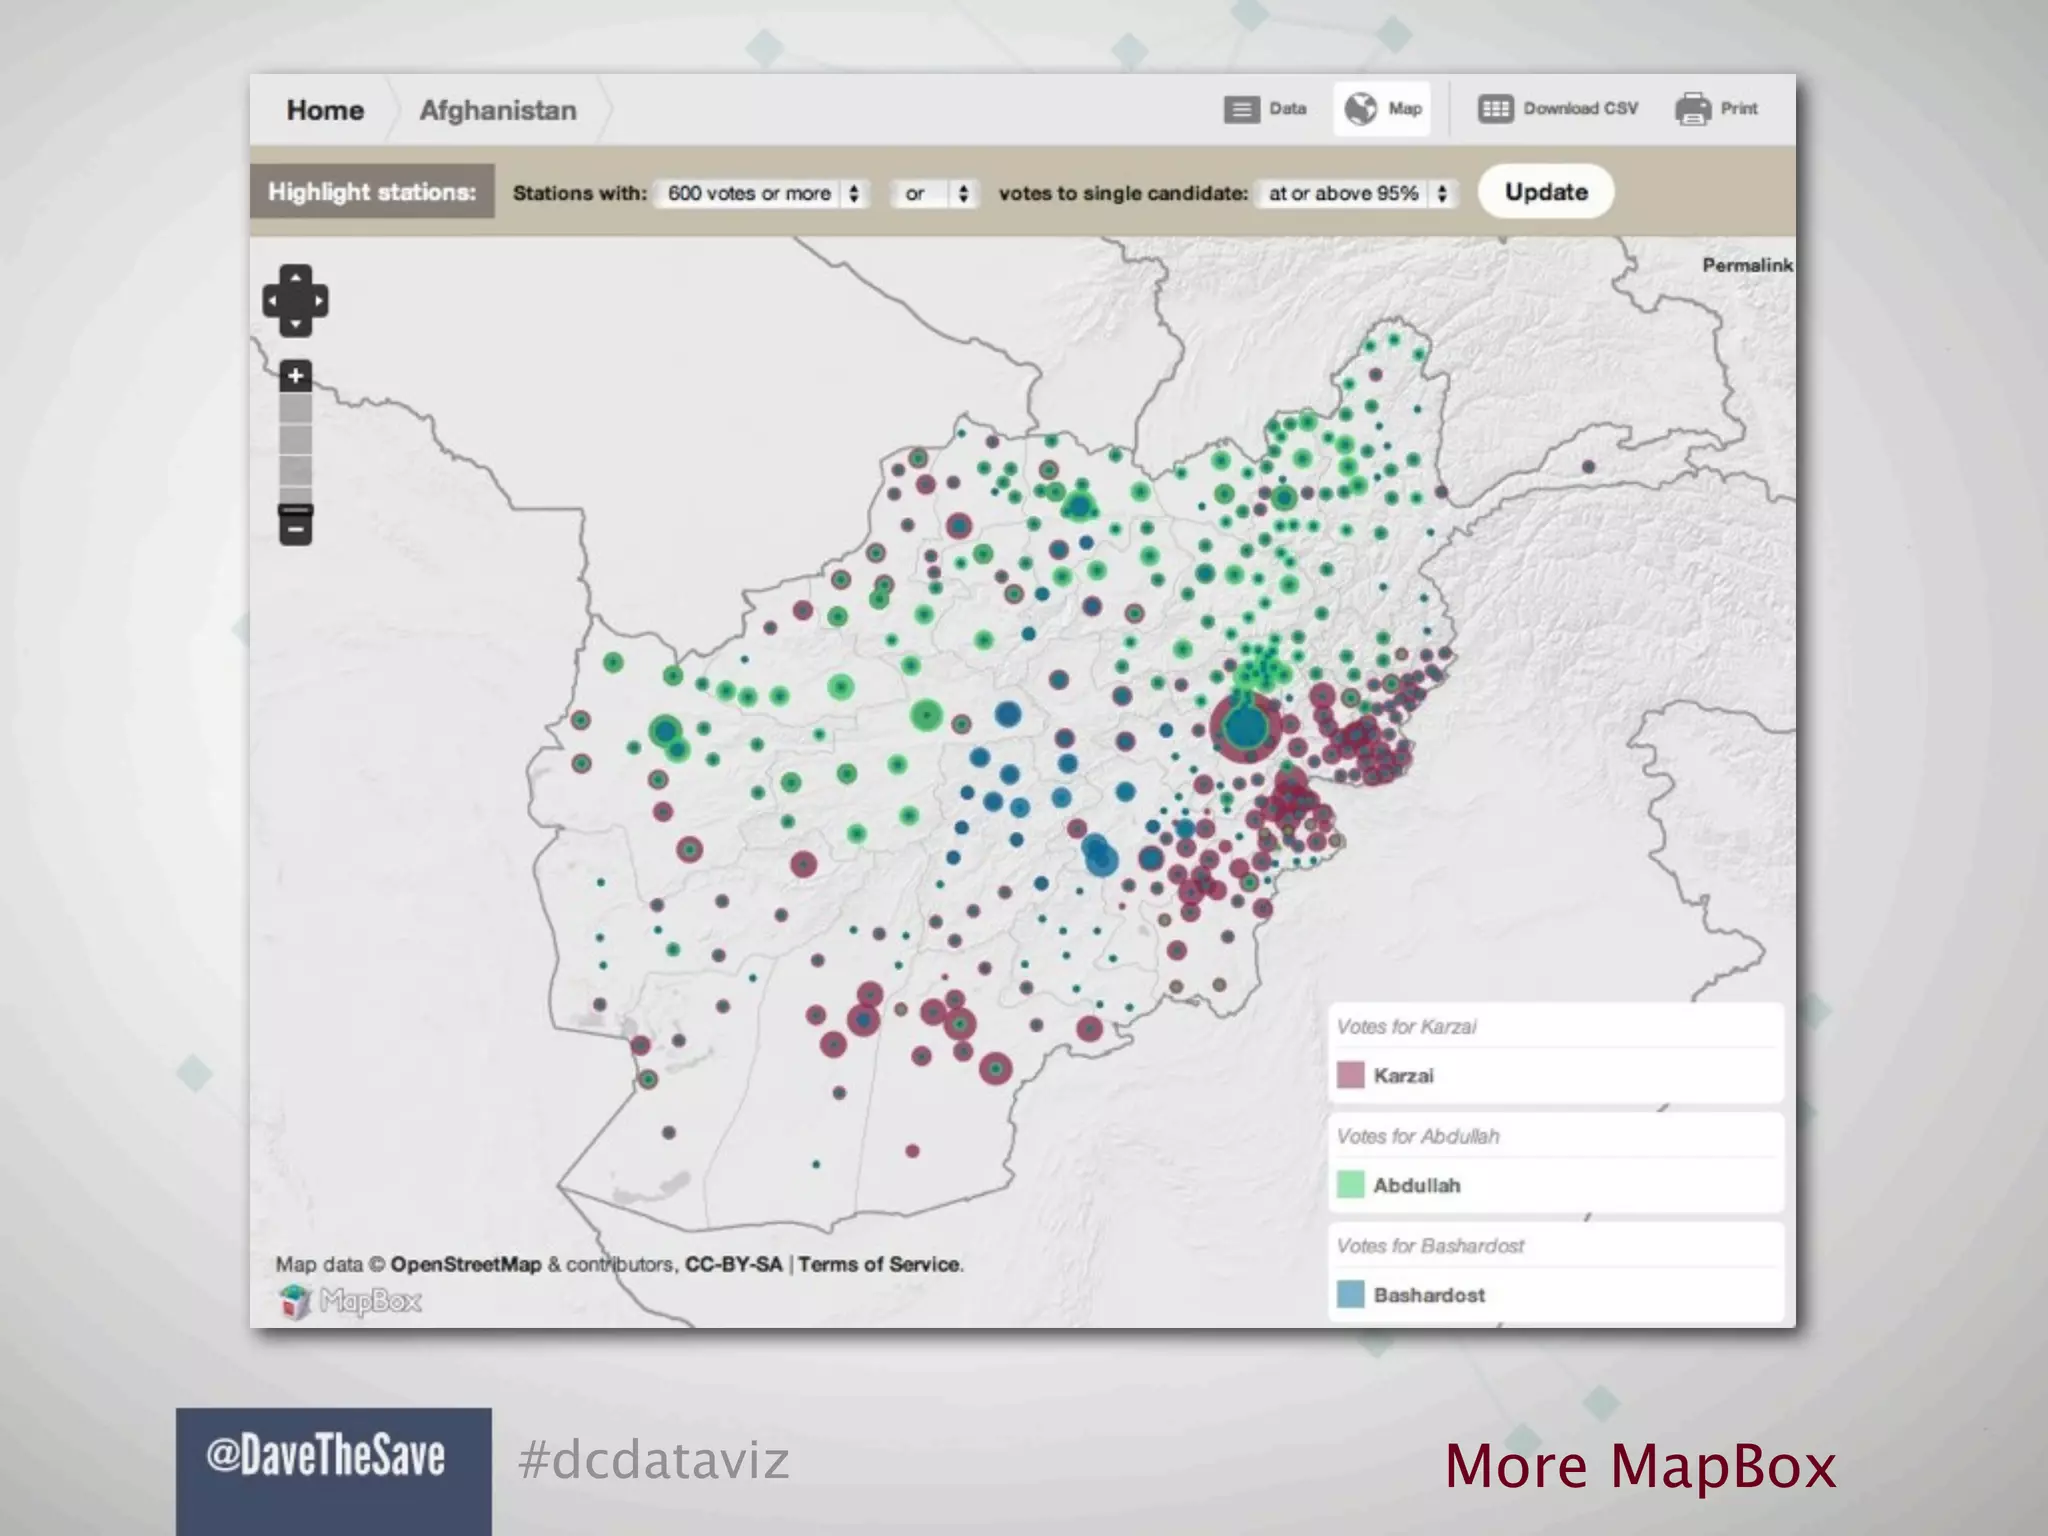Click the Bashardost blue legend swatch

1350,1295
